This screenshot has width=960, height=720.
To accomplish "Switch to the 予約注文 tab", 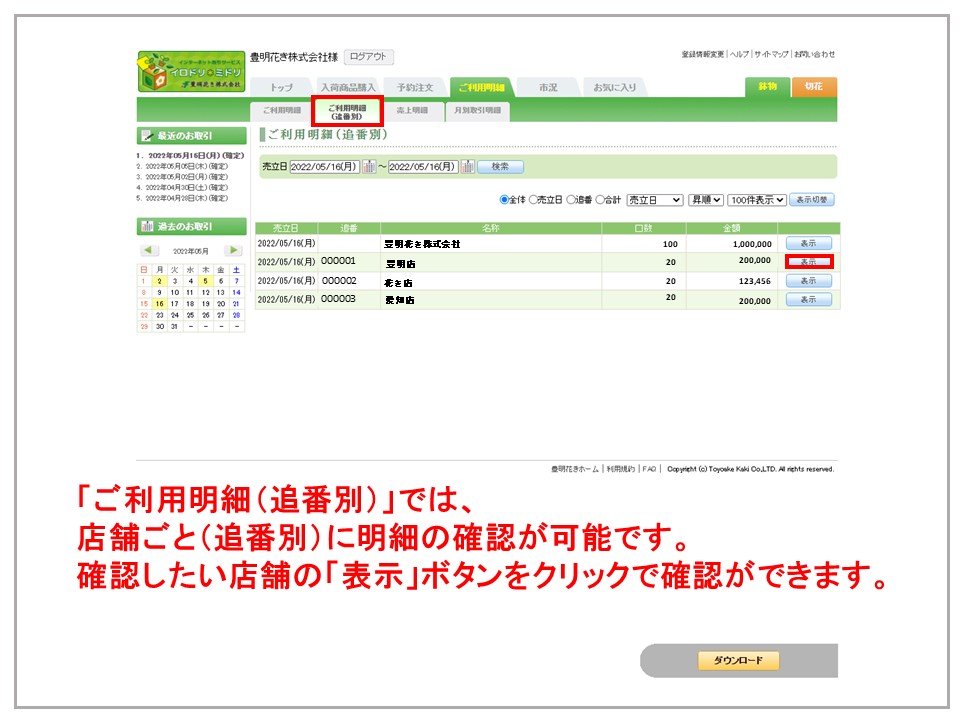I will tap(414, 88).
